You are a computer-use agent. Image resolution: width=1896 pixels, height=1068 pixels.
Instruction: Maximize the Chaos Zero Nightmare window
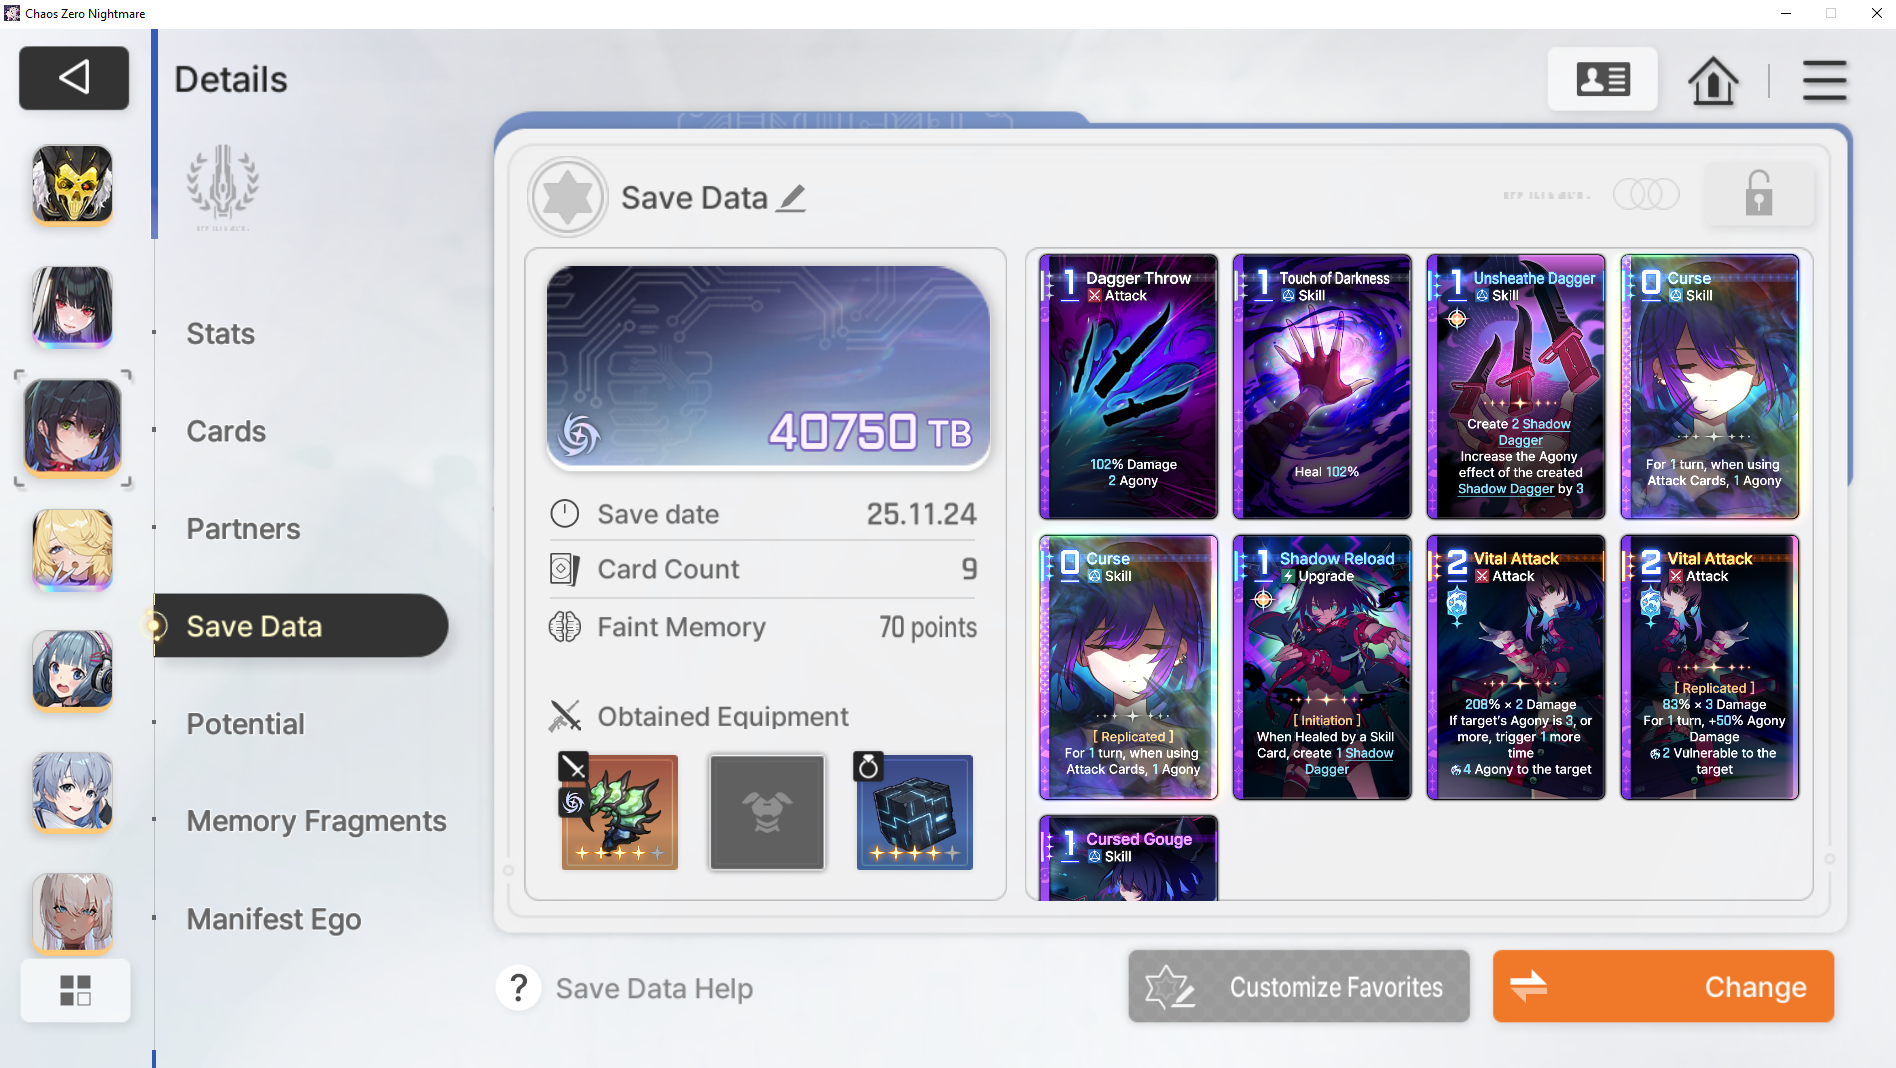tap(1831, 13)
